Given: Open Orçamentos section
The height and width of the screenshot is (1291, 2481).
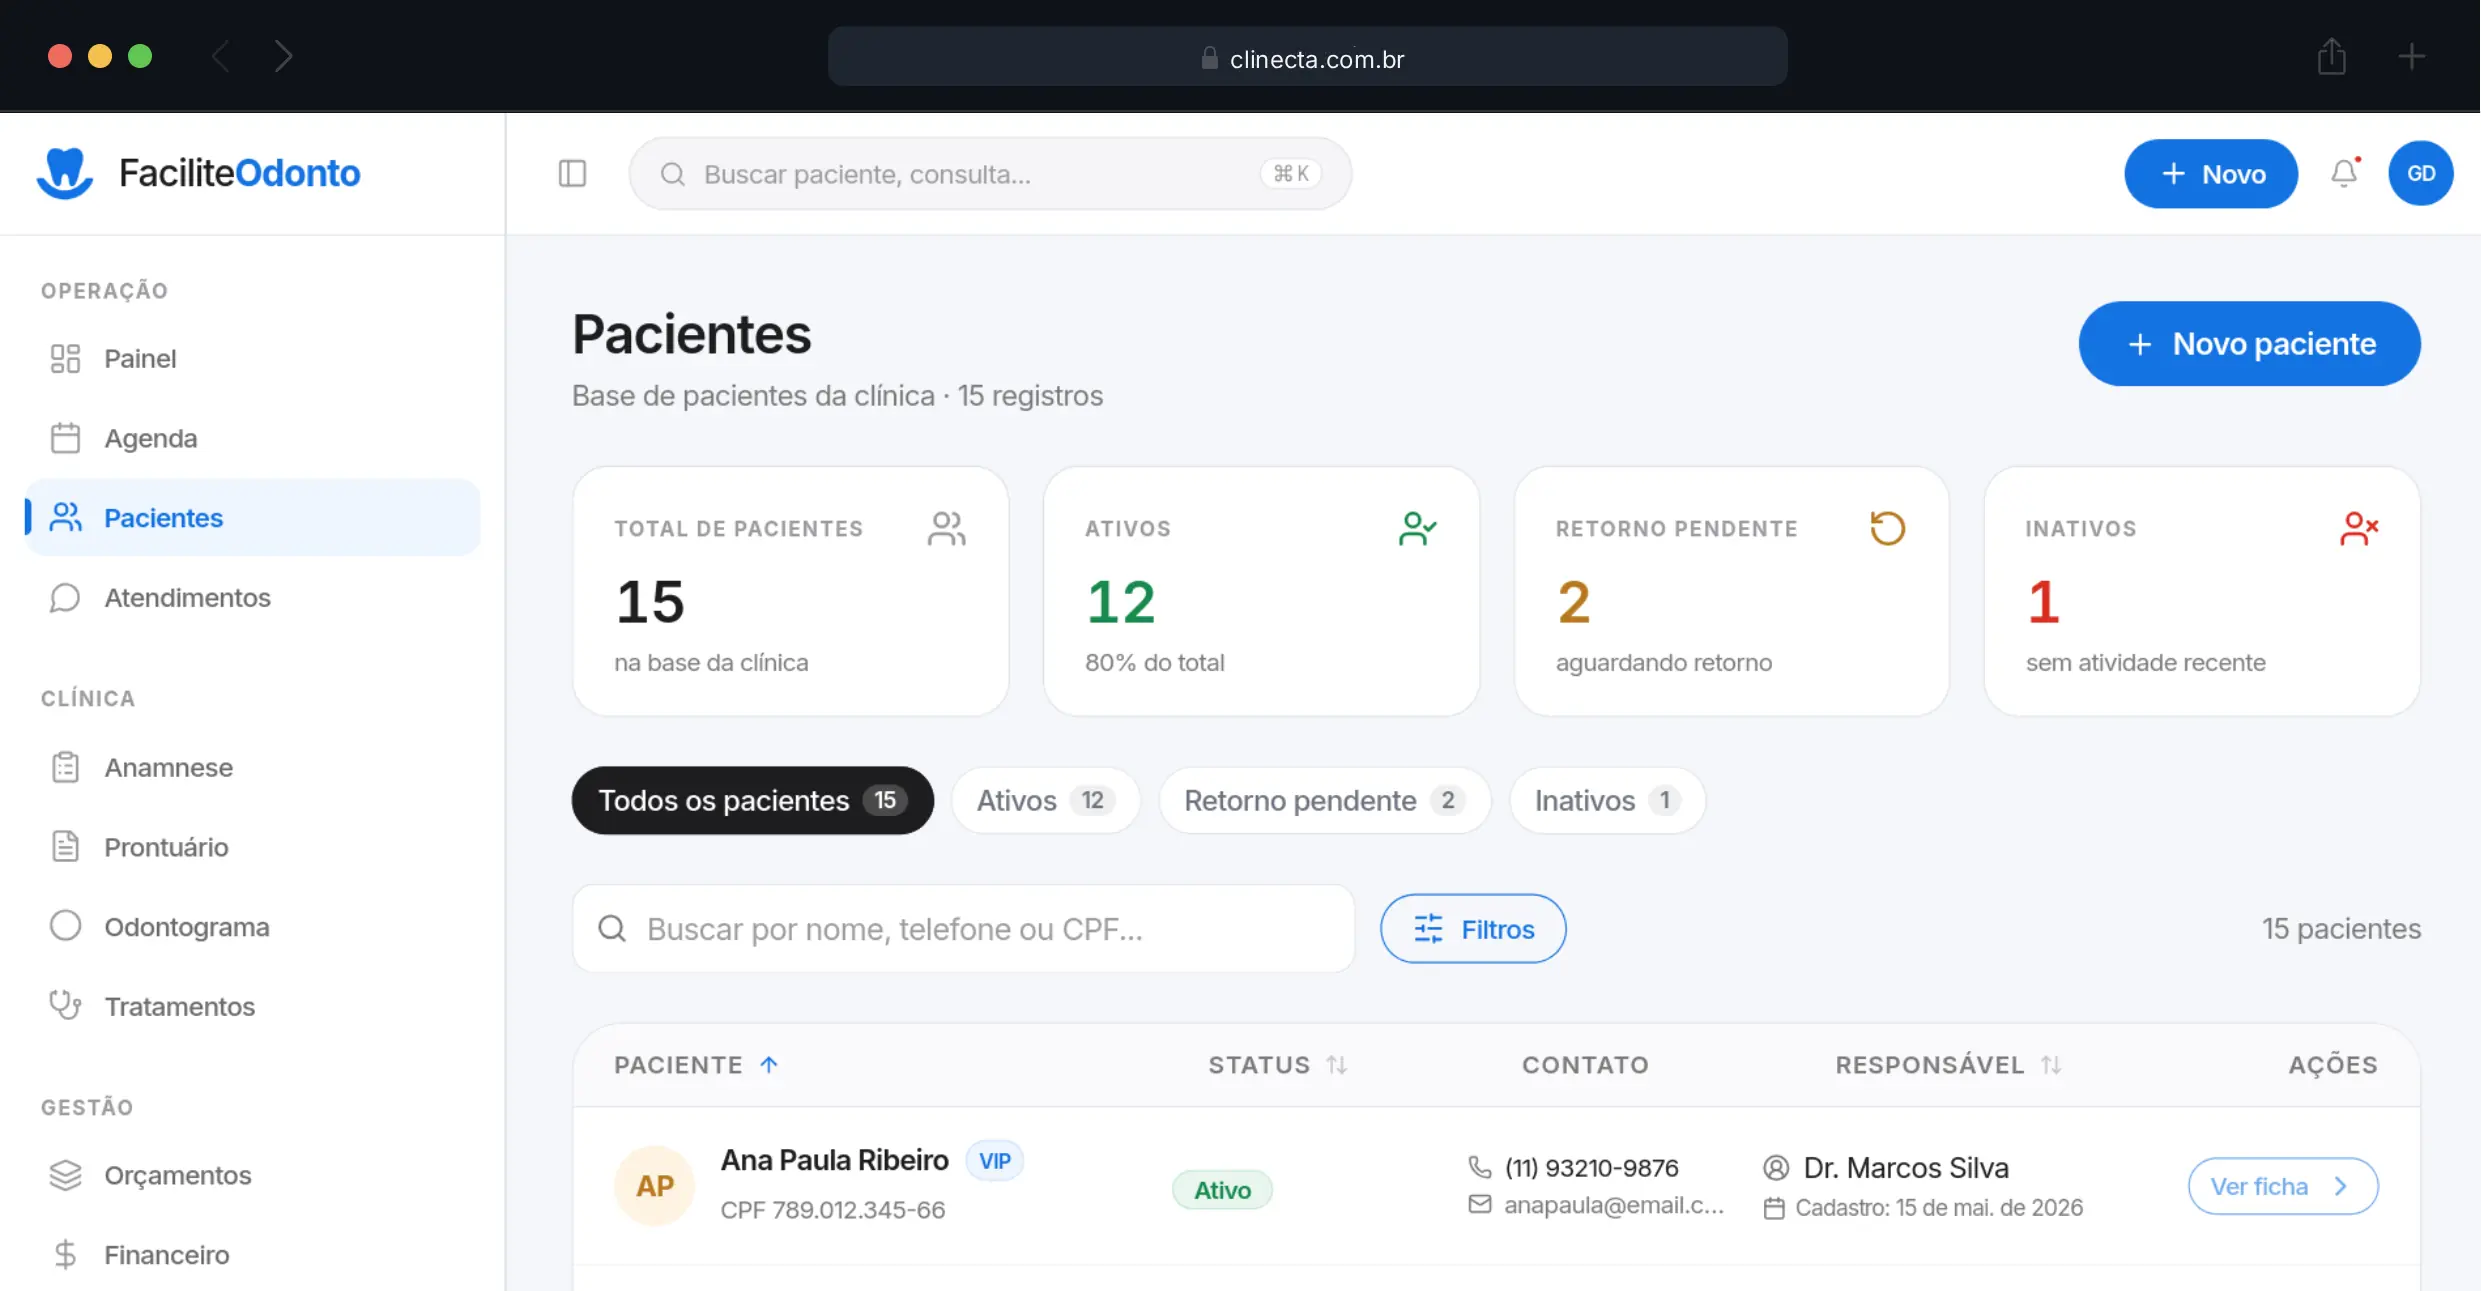Looking at the screenshot, I should pyautogui.click(x=253, y=1175).
